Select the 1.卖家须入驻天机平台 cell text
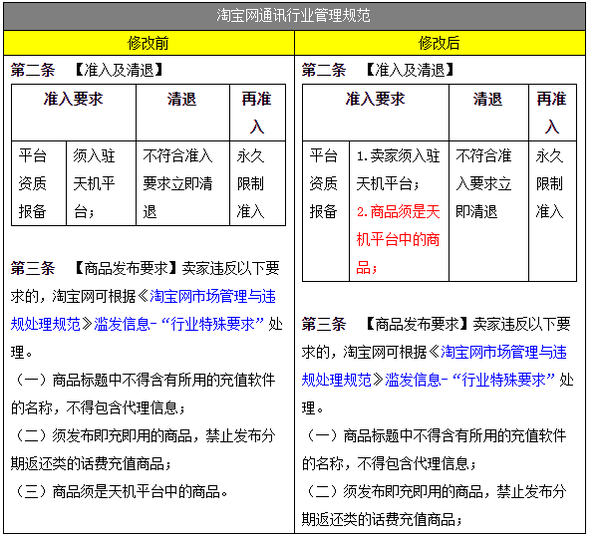The width and height of the screenshot is (600, 537). click(397, 170)
